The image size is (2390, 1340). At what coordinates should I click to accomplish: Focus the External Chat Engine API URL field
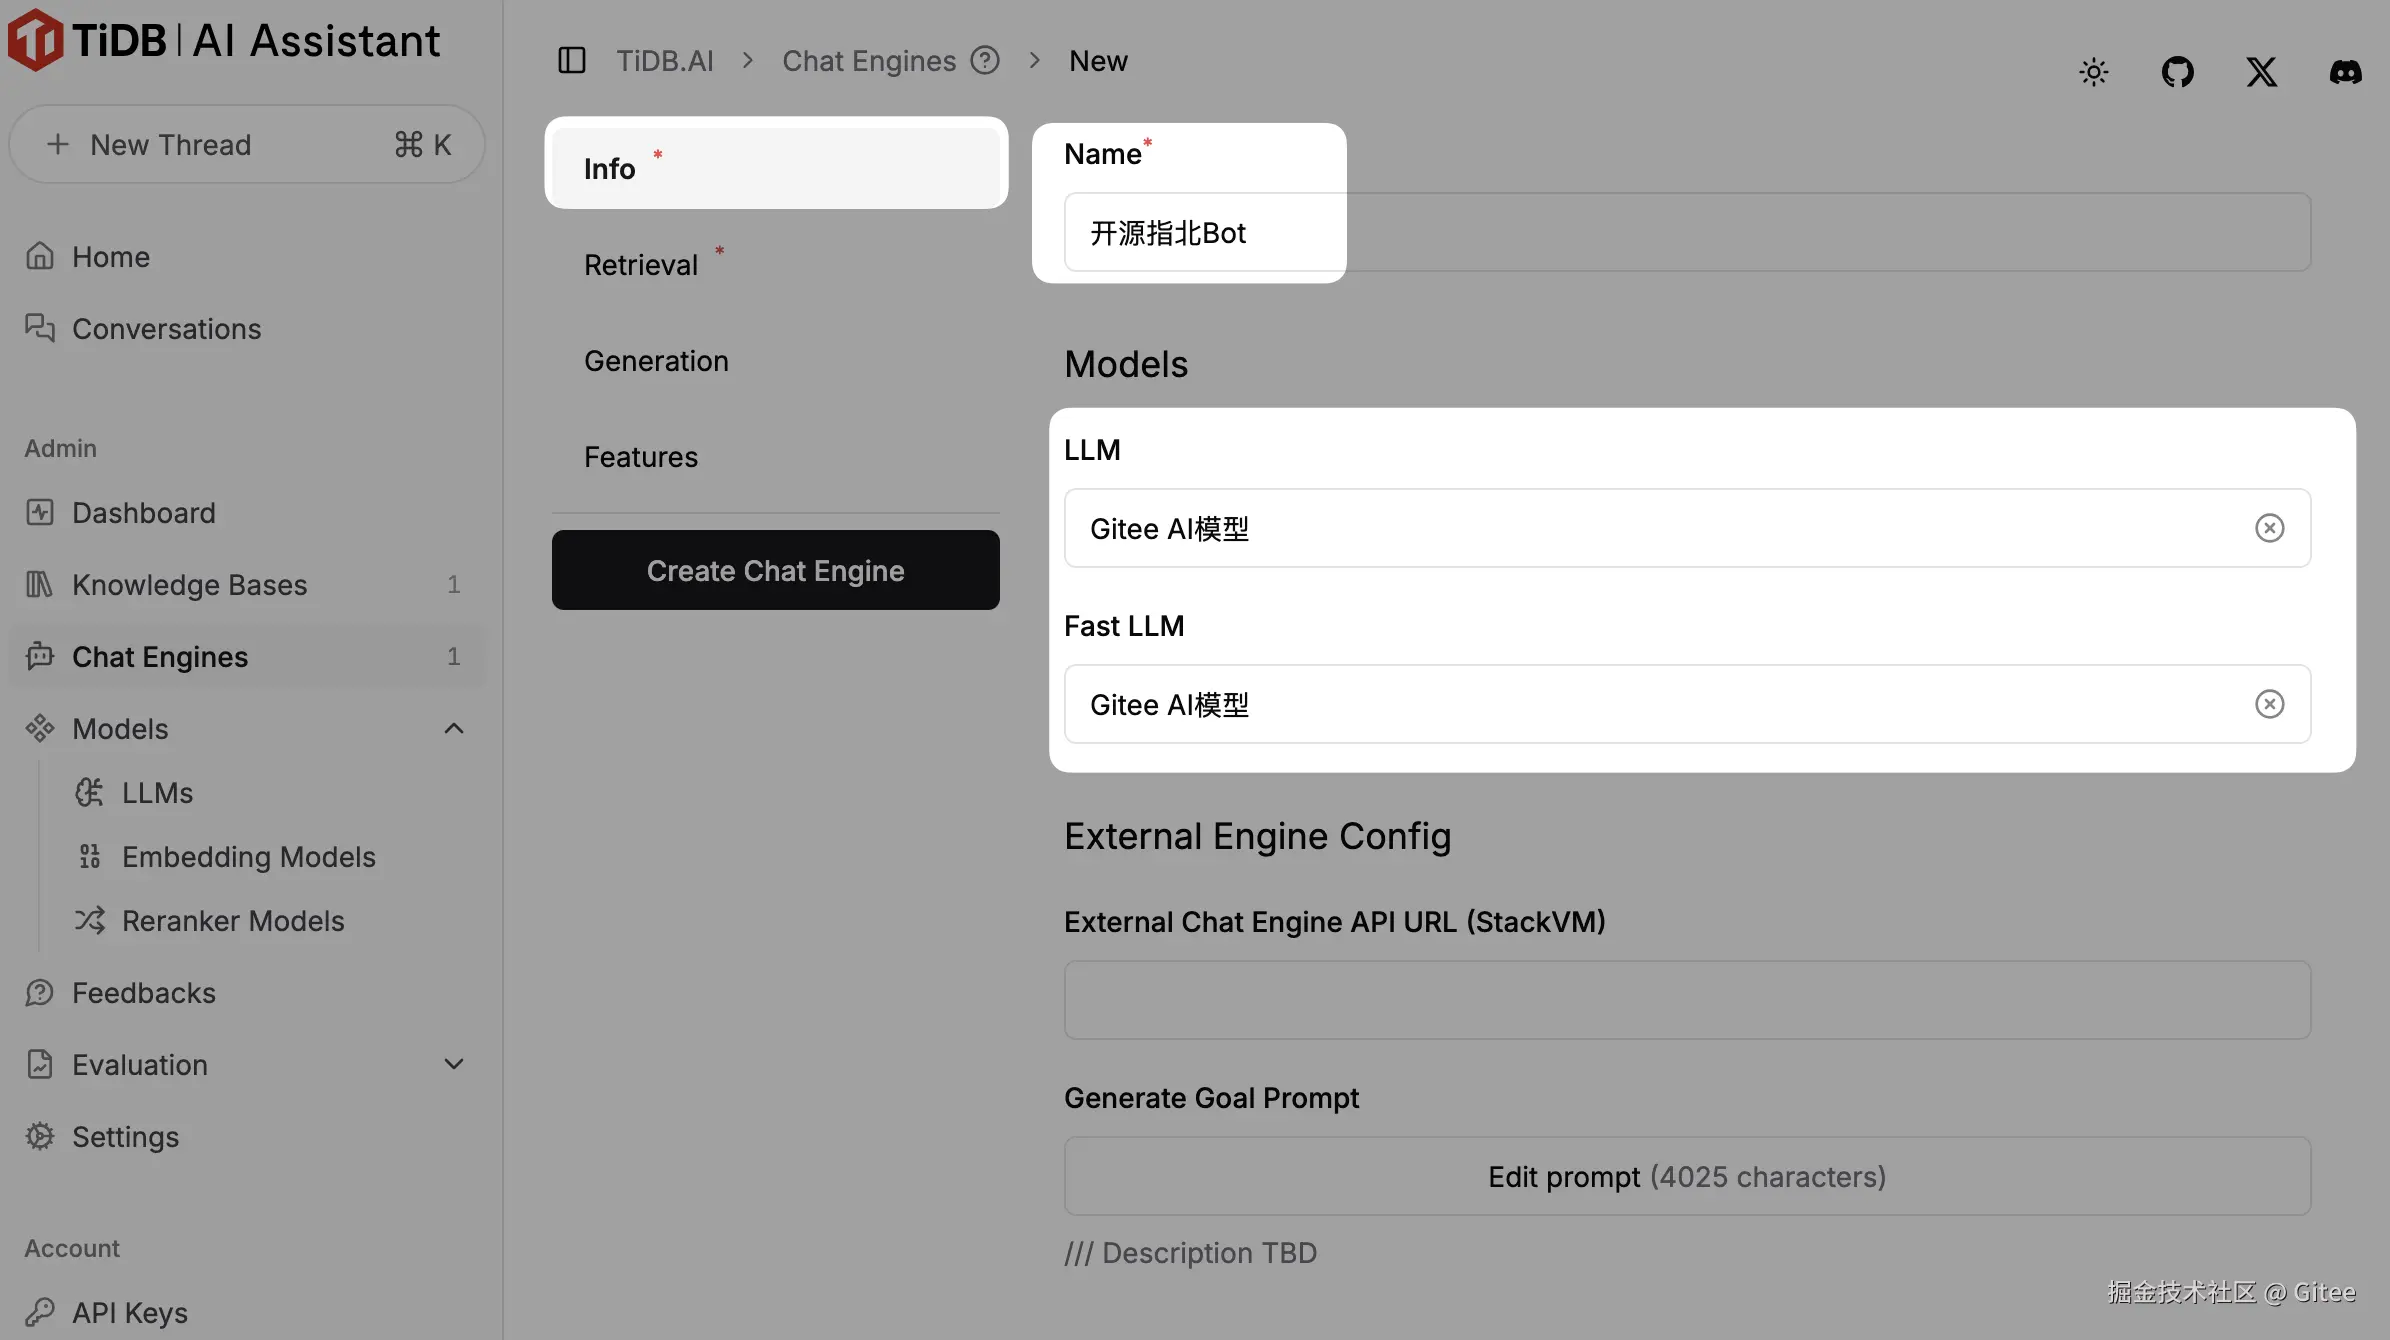[x=1687, y=1000]
